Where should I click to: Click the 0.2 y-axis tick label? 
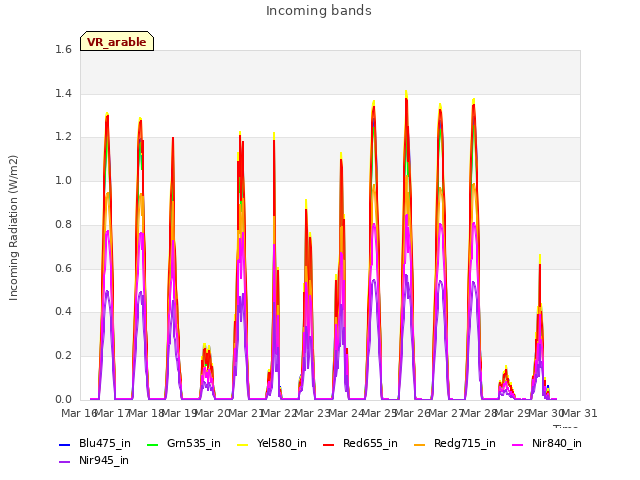coord(63,356)
